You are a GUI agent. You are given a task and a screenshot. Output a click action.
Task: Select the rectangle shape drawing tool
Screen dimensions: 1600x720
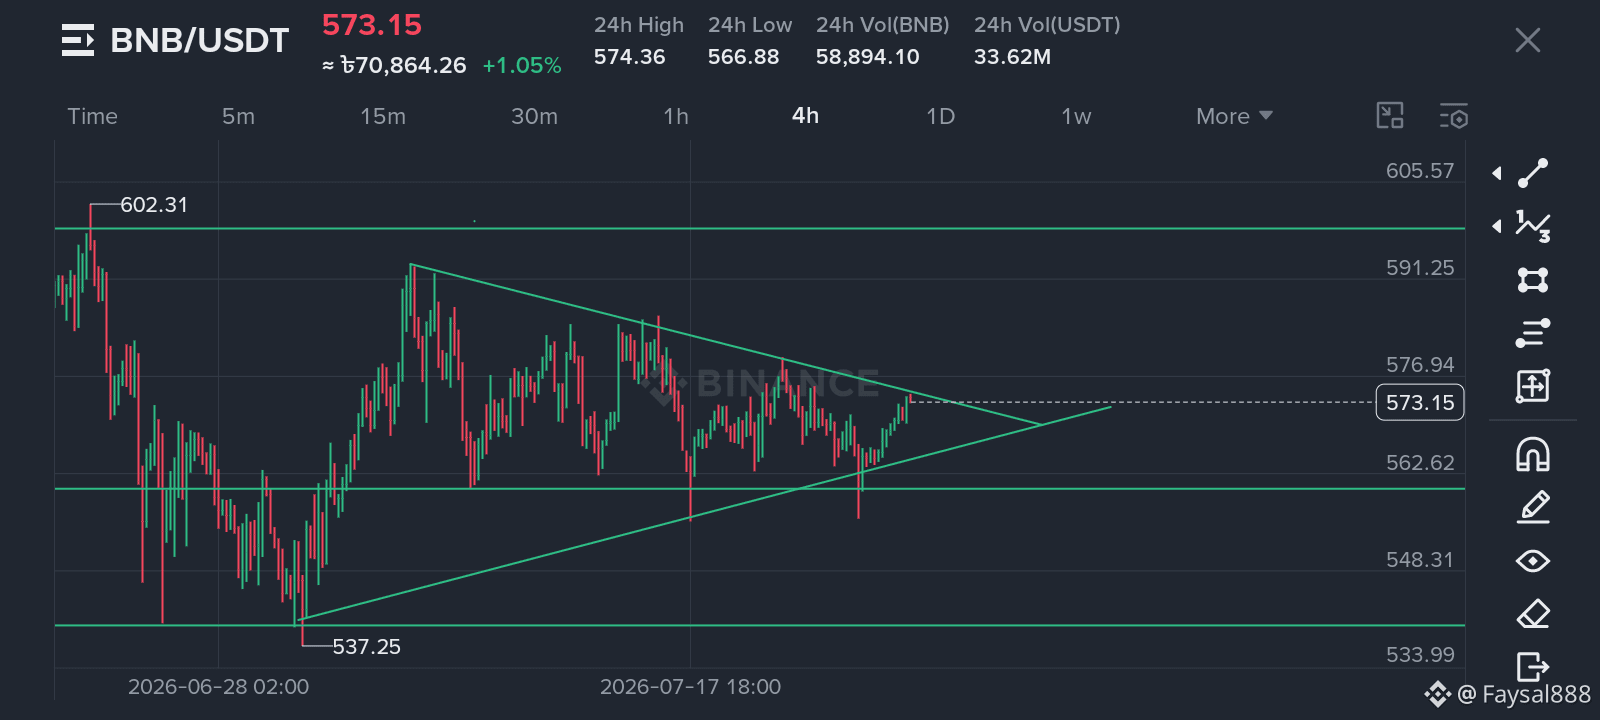click(x=1533, y=279)
